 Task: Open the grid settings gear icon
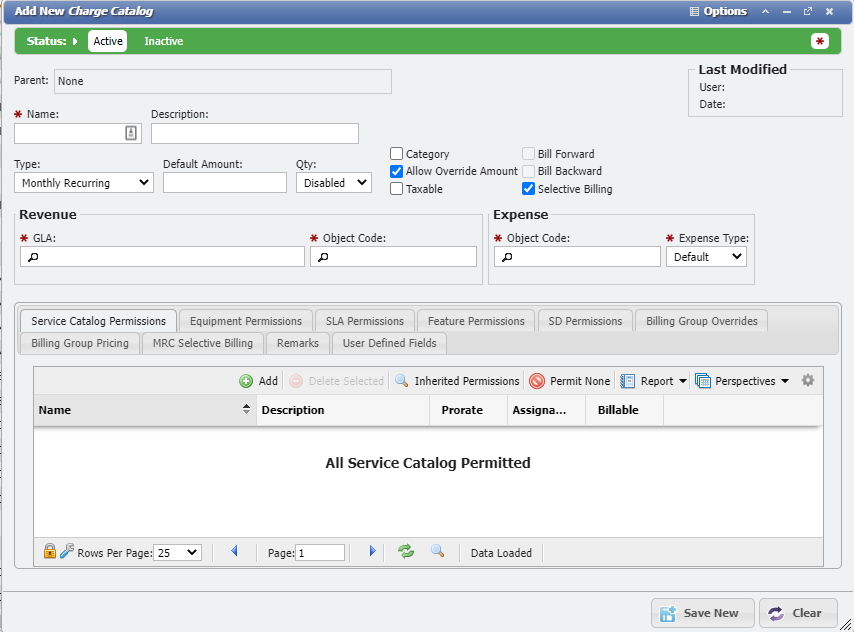coord(808,380)
